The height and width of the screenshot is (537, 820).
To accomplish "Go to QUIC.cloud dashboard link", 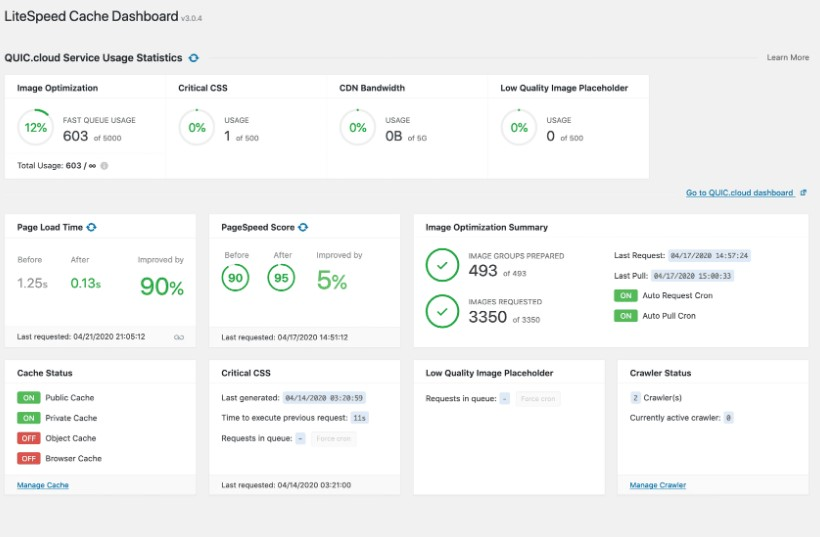I will [739, 193].
